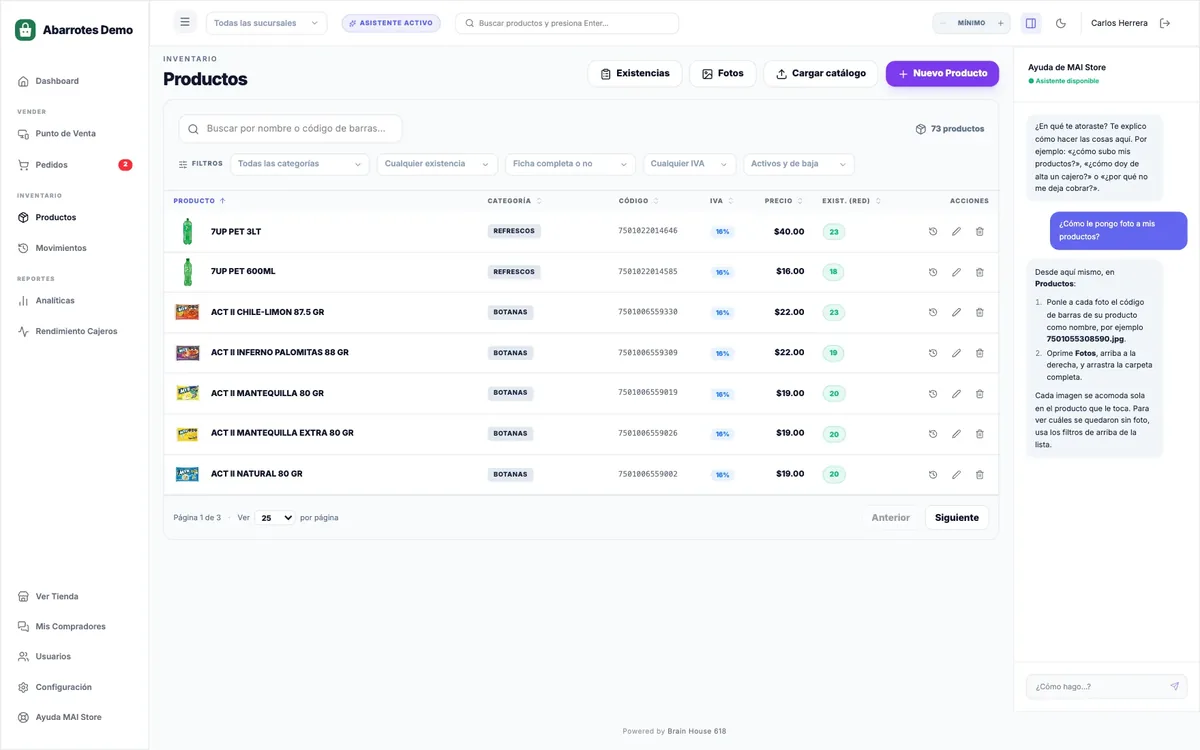Open Punto de Venta sidebar item
1200x750 pixels.
[66, 133]
